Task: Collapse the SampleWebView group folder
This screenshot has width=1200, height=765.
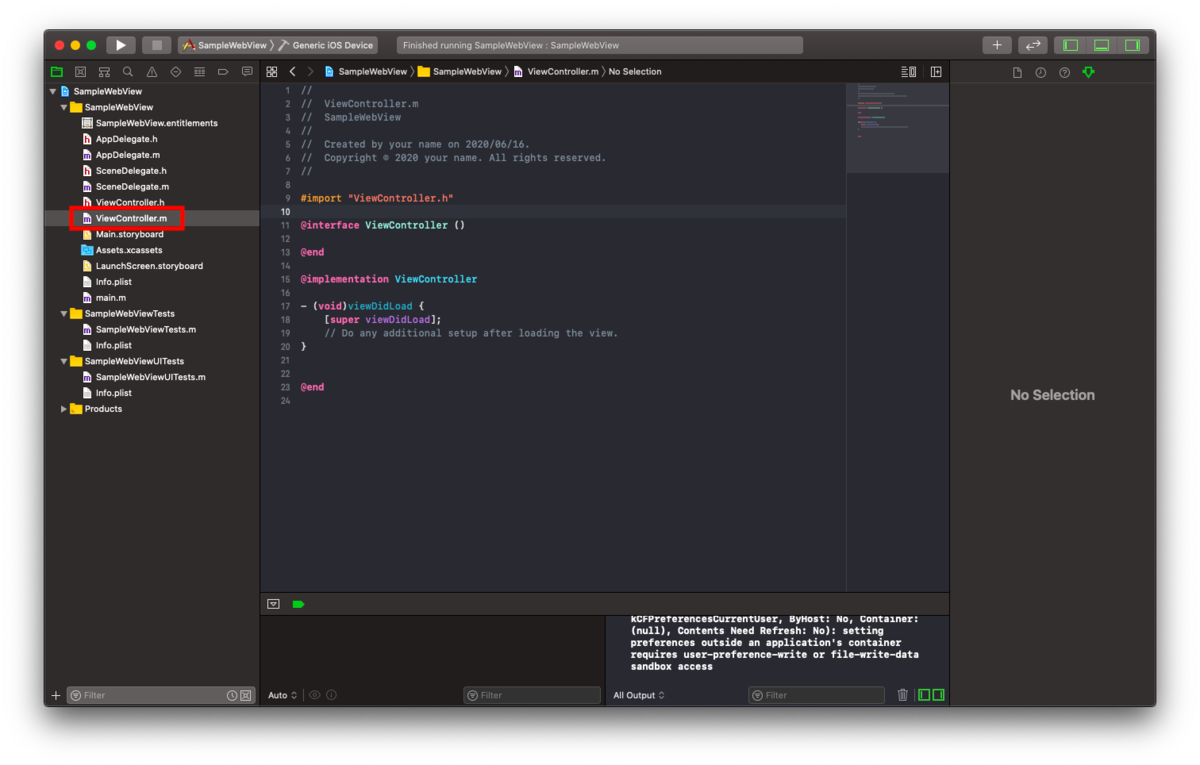Action: (64, 107)
